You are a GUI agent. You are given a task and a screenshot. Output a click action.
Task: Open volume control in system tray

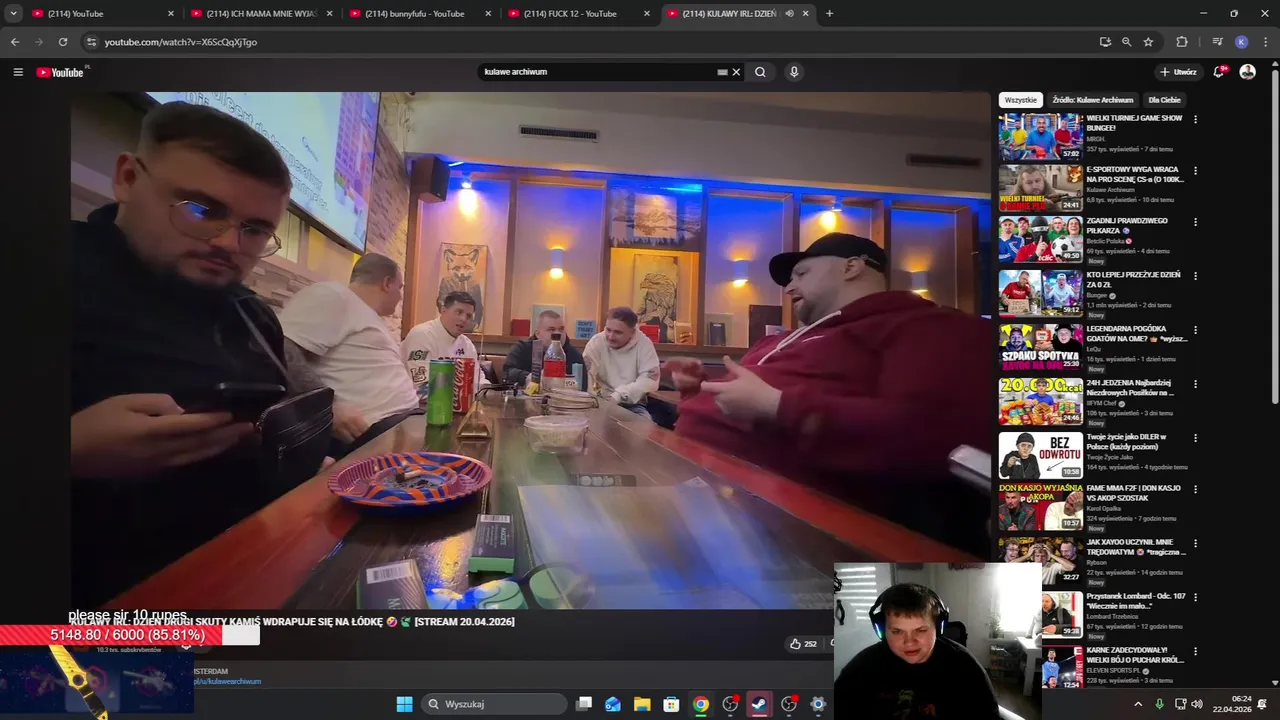coord(1197,704)
